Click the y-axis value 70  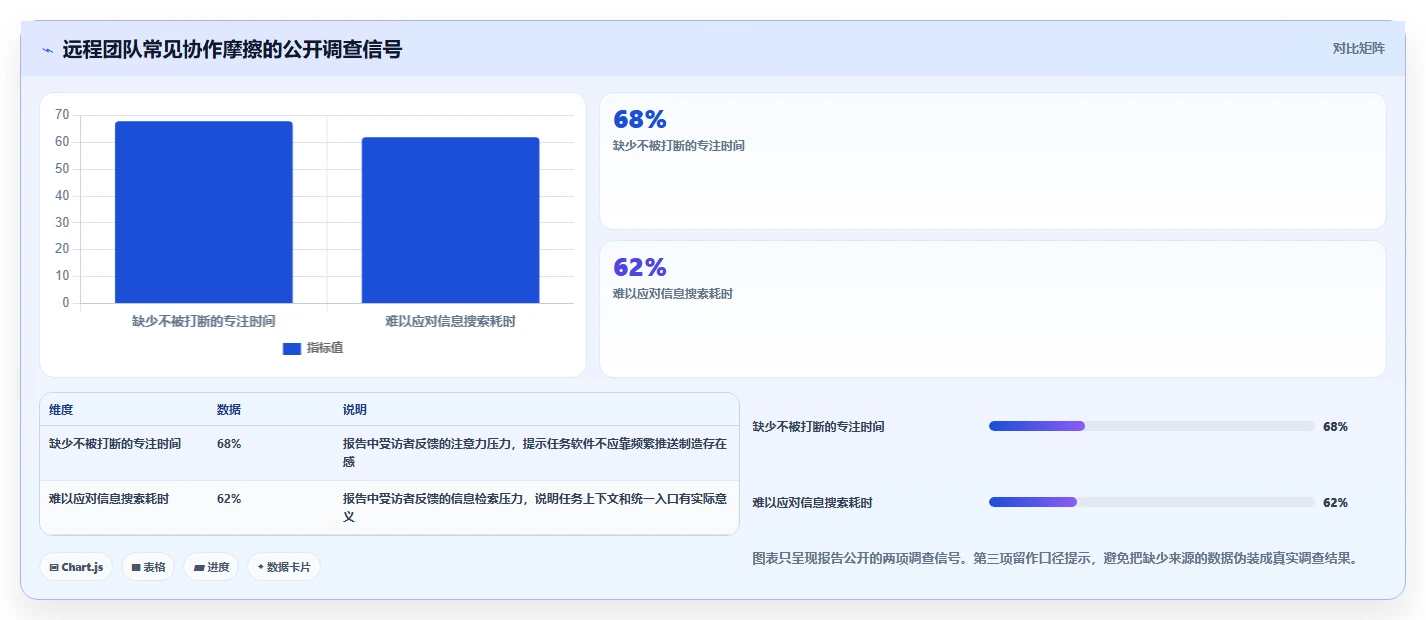[62, 115]
